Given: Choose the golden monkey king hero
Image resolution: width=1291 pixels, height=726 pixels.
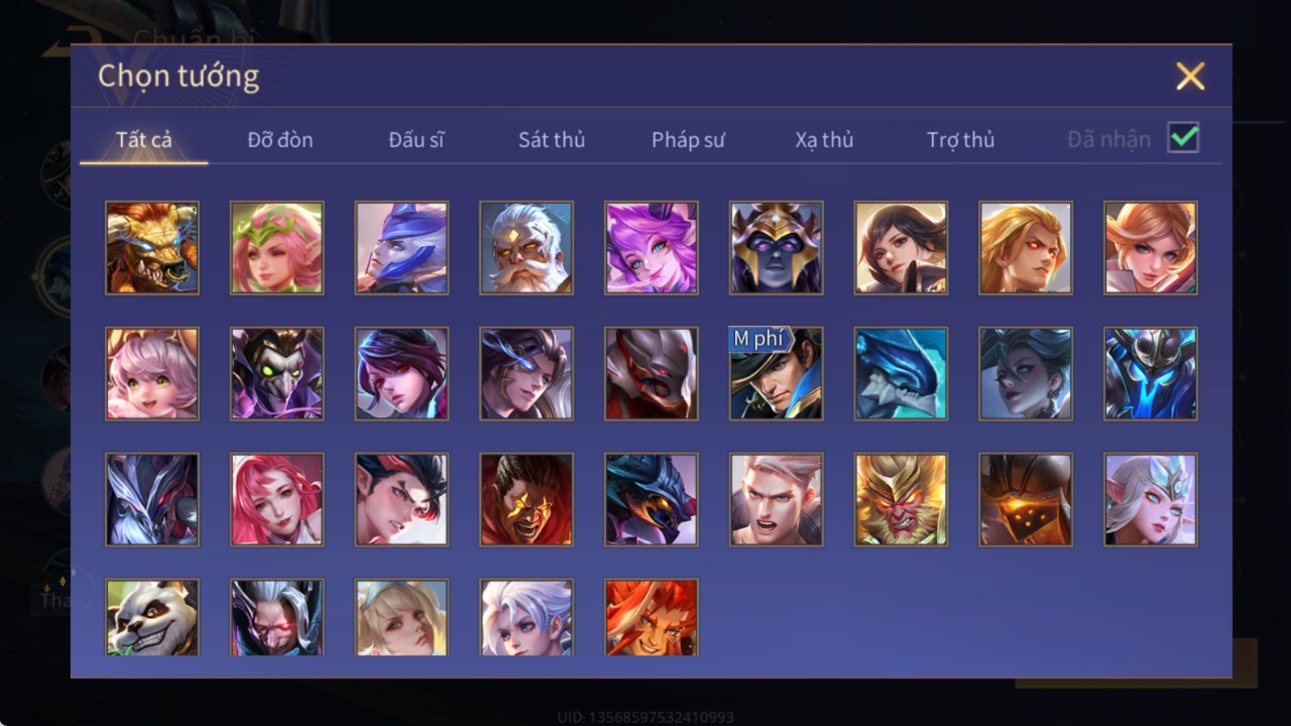Looking at the screenshot, I should coord(901,500).
